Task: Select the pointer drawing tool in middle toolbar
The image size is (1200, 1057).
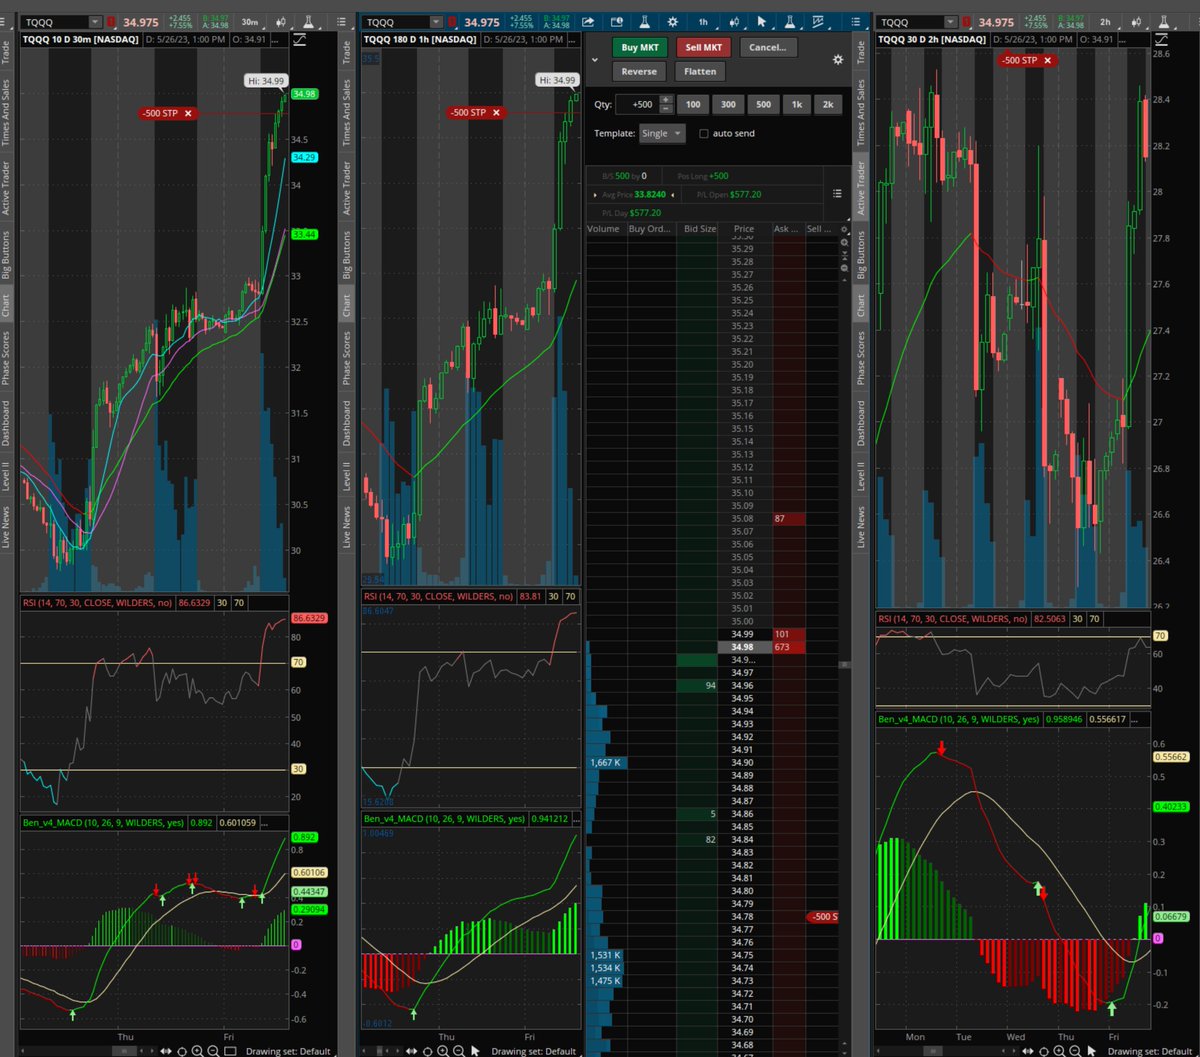Action: click(761, 21)
